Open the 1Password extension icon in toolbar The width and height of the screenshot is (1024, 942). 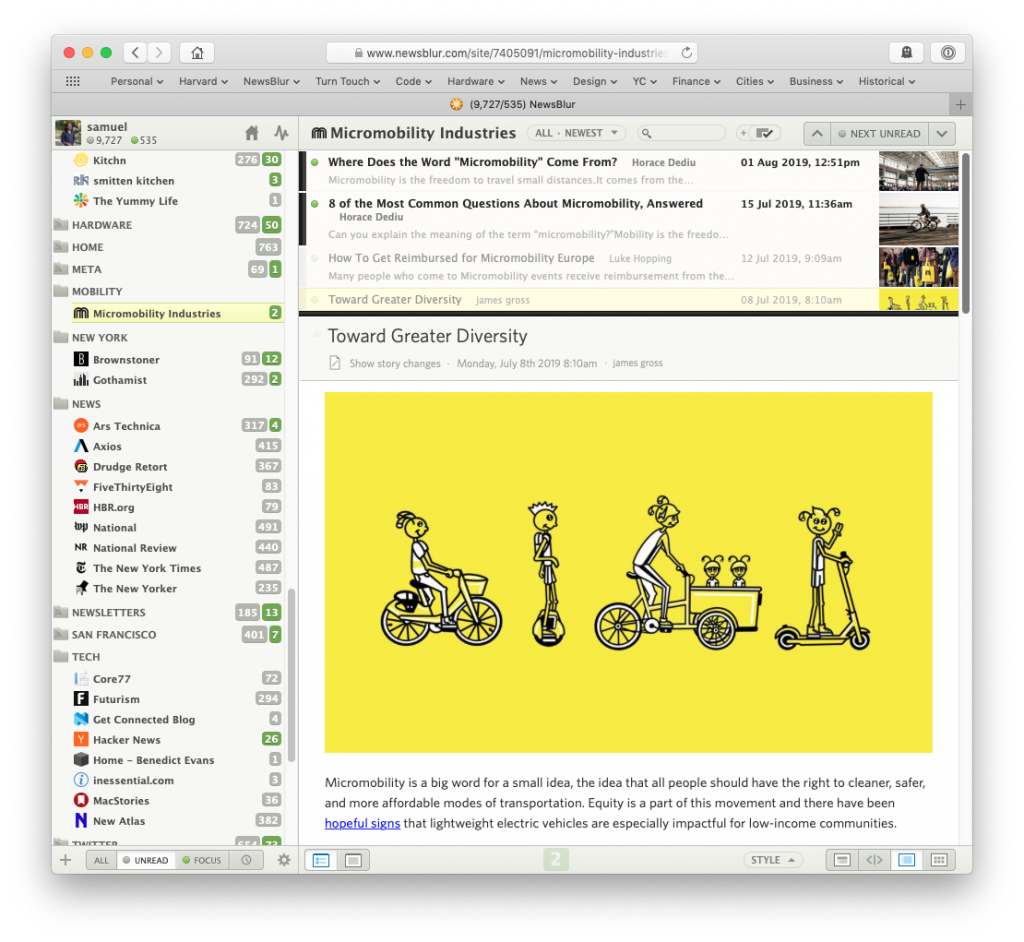coord(947,53)
